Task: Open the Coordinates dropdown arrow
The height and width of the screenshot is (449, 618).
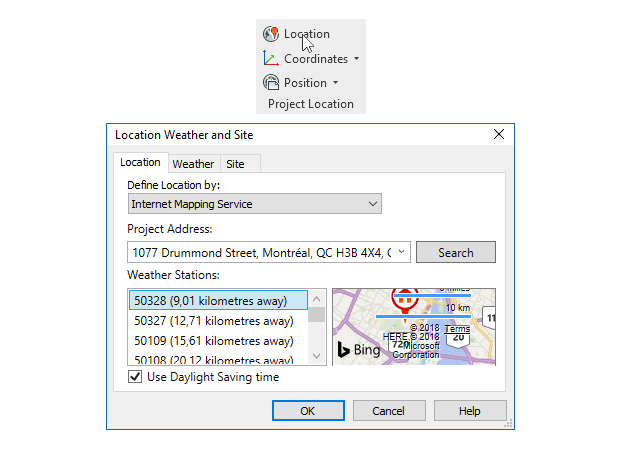Action: 356,59
